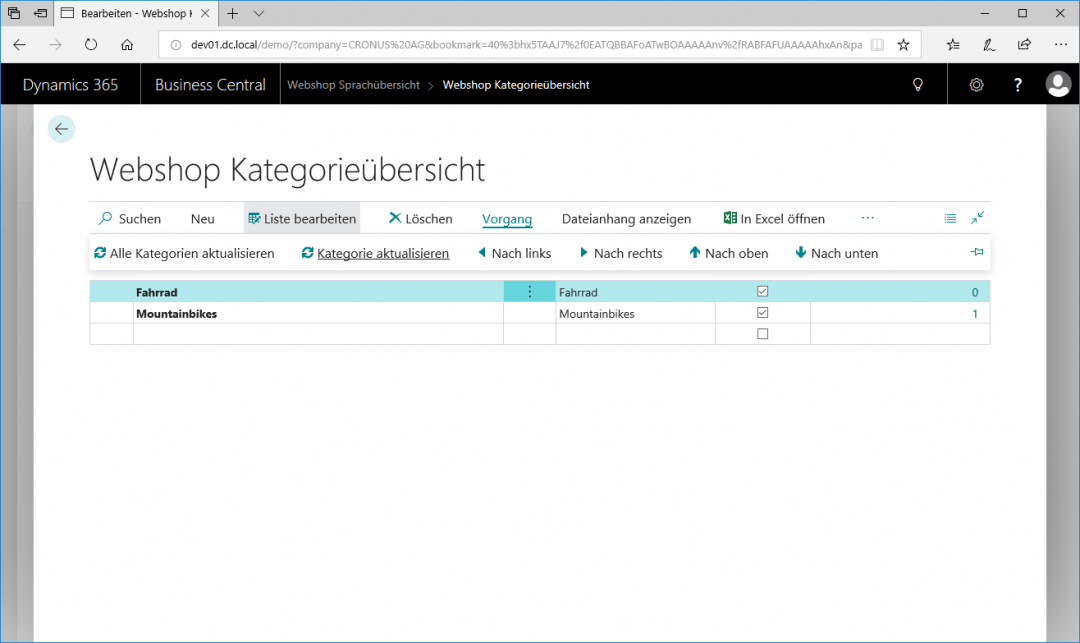Select the bold Fahrrad category cell
This screenshot has width=1080, height=643.
pyautogui.click(x=318, y=292)
